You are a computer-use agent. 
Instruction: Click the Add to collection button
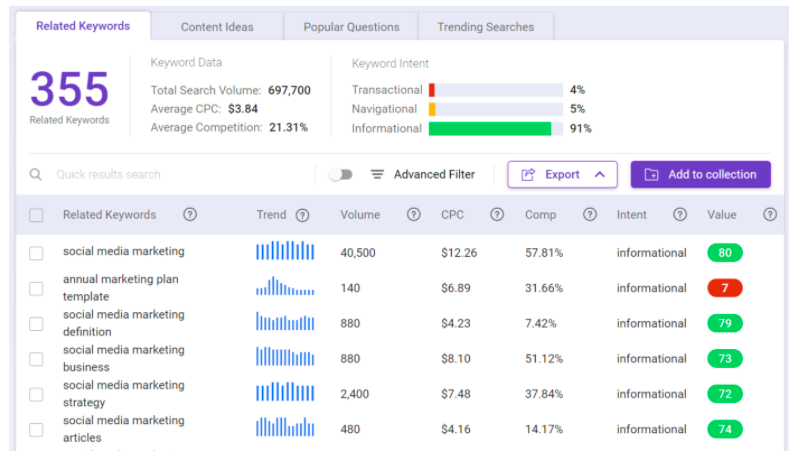pos(701,175)
